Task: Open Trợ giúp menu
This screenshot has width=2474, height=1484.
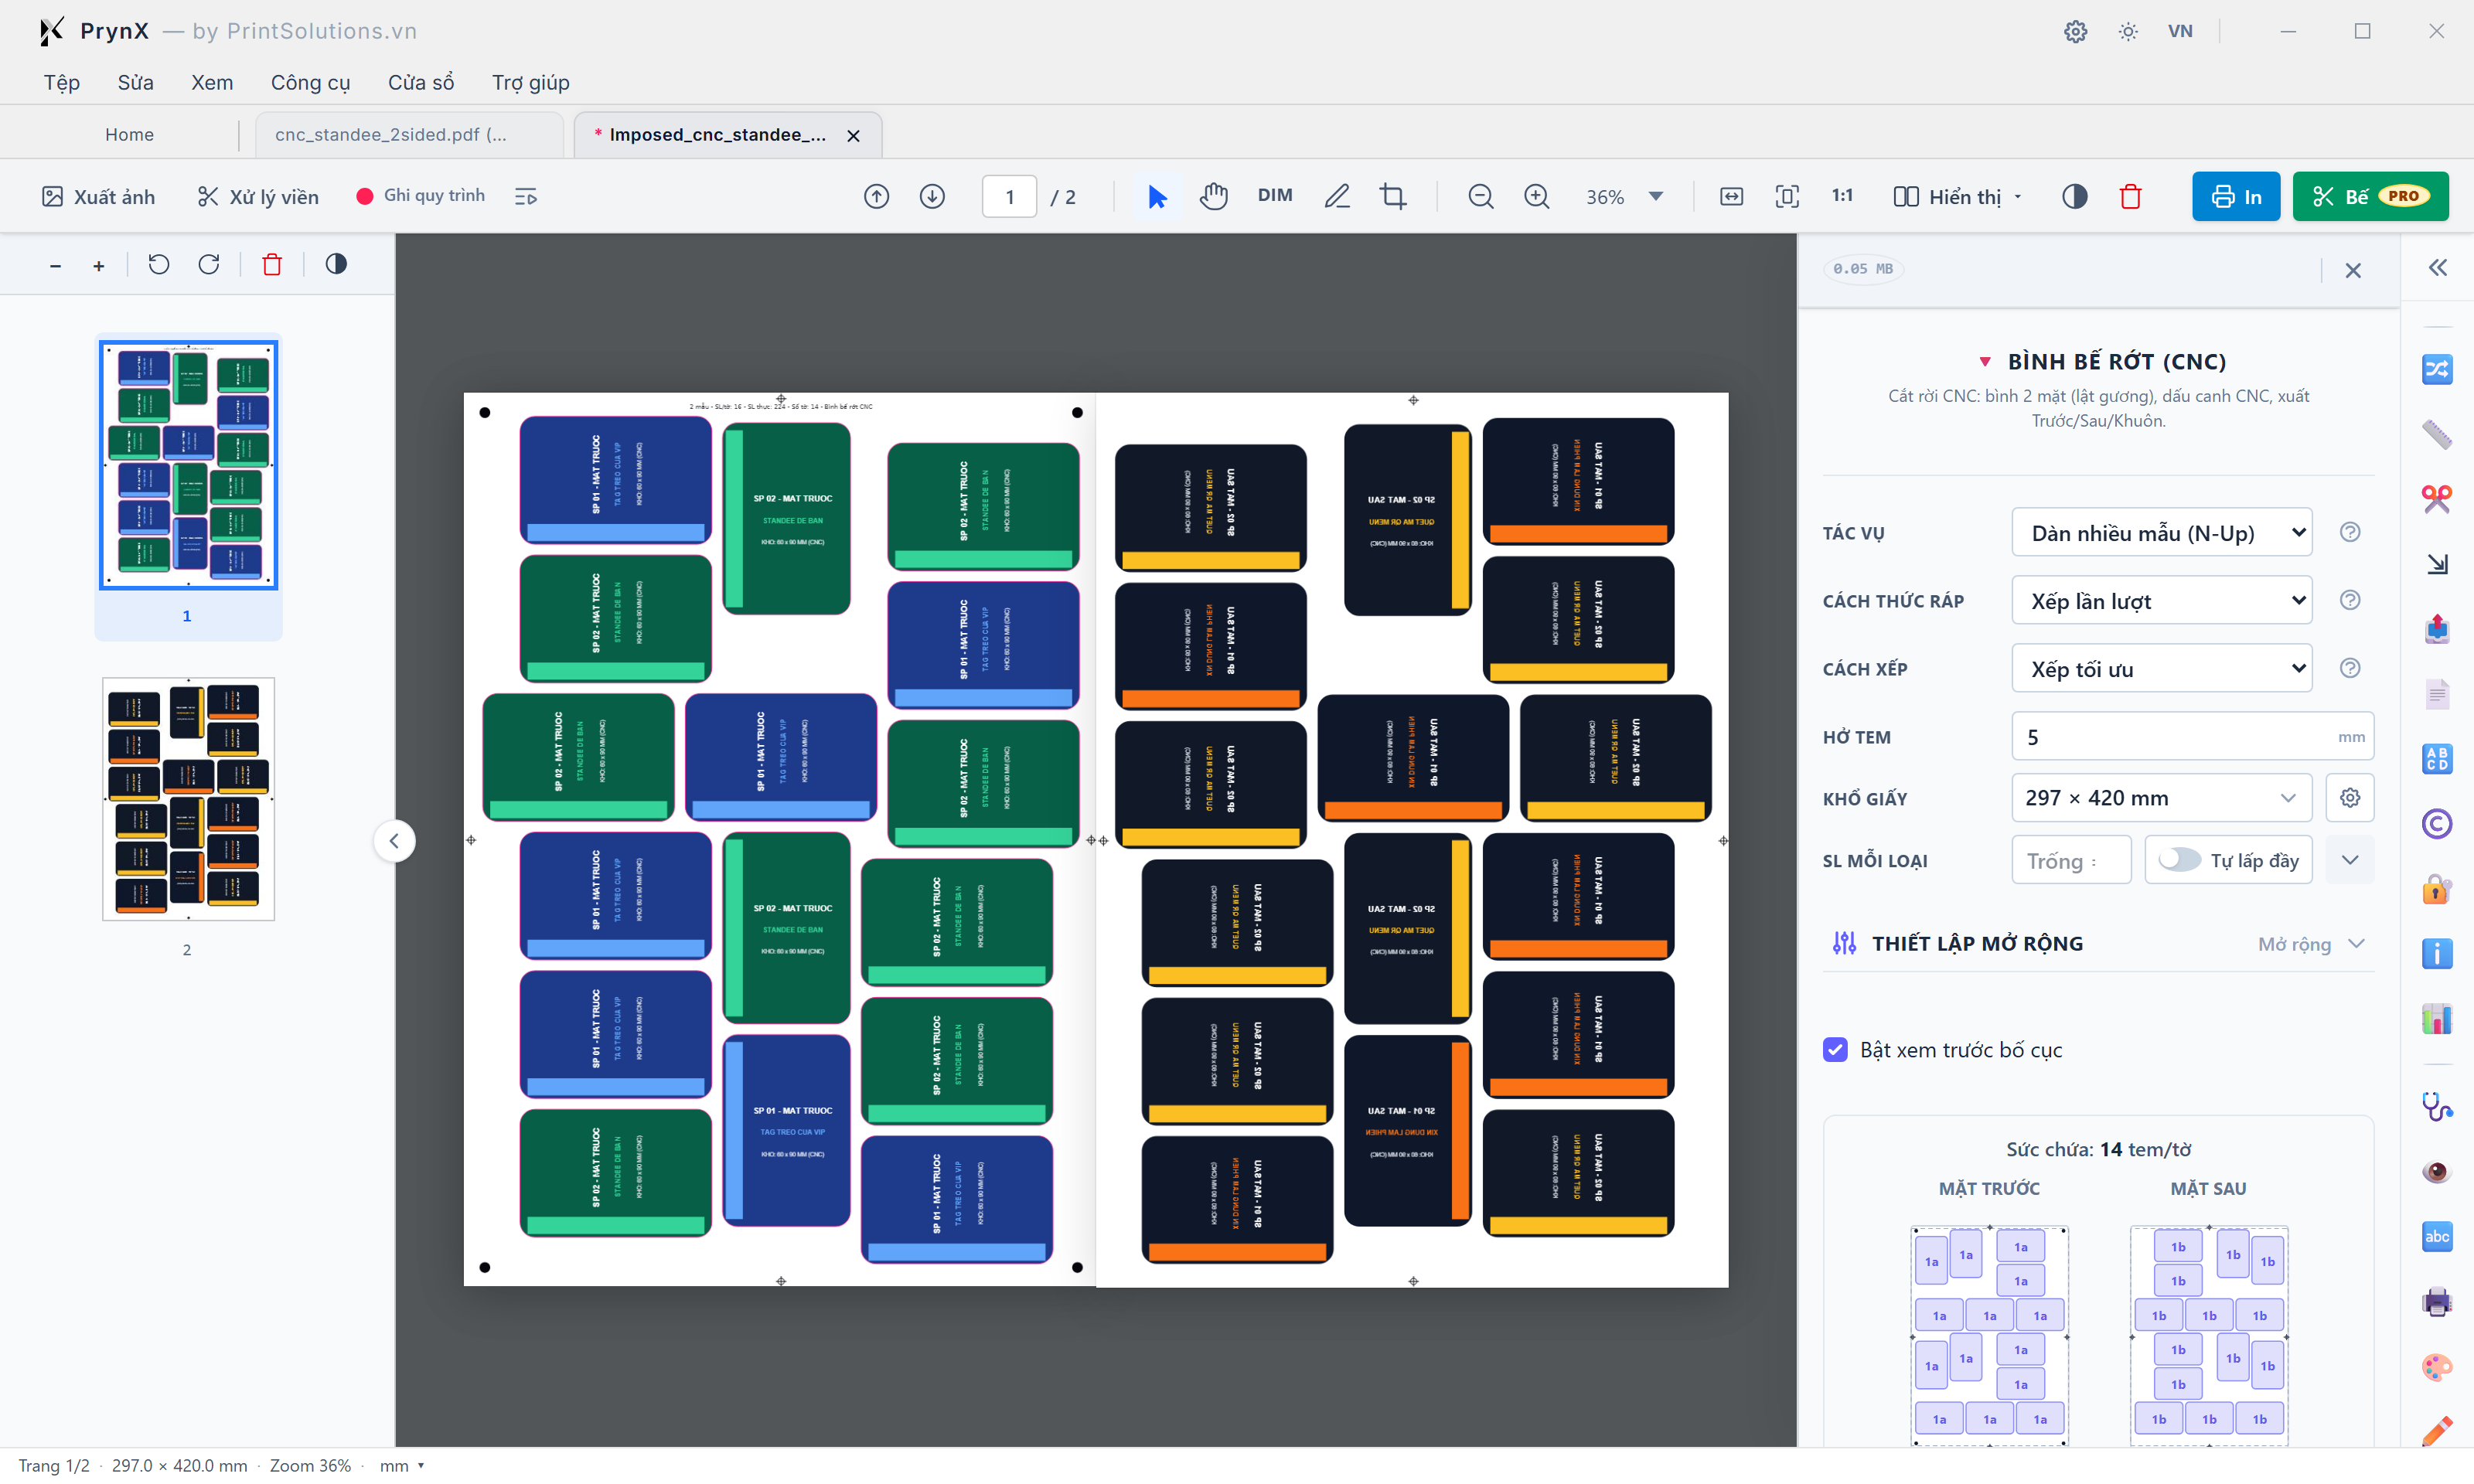Action: pos(530,82)
